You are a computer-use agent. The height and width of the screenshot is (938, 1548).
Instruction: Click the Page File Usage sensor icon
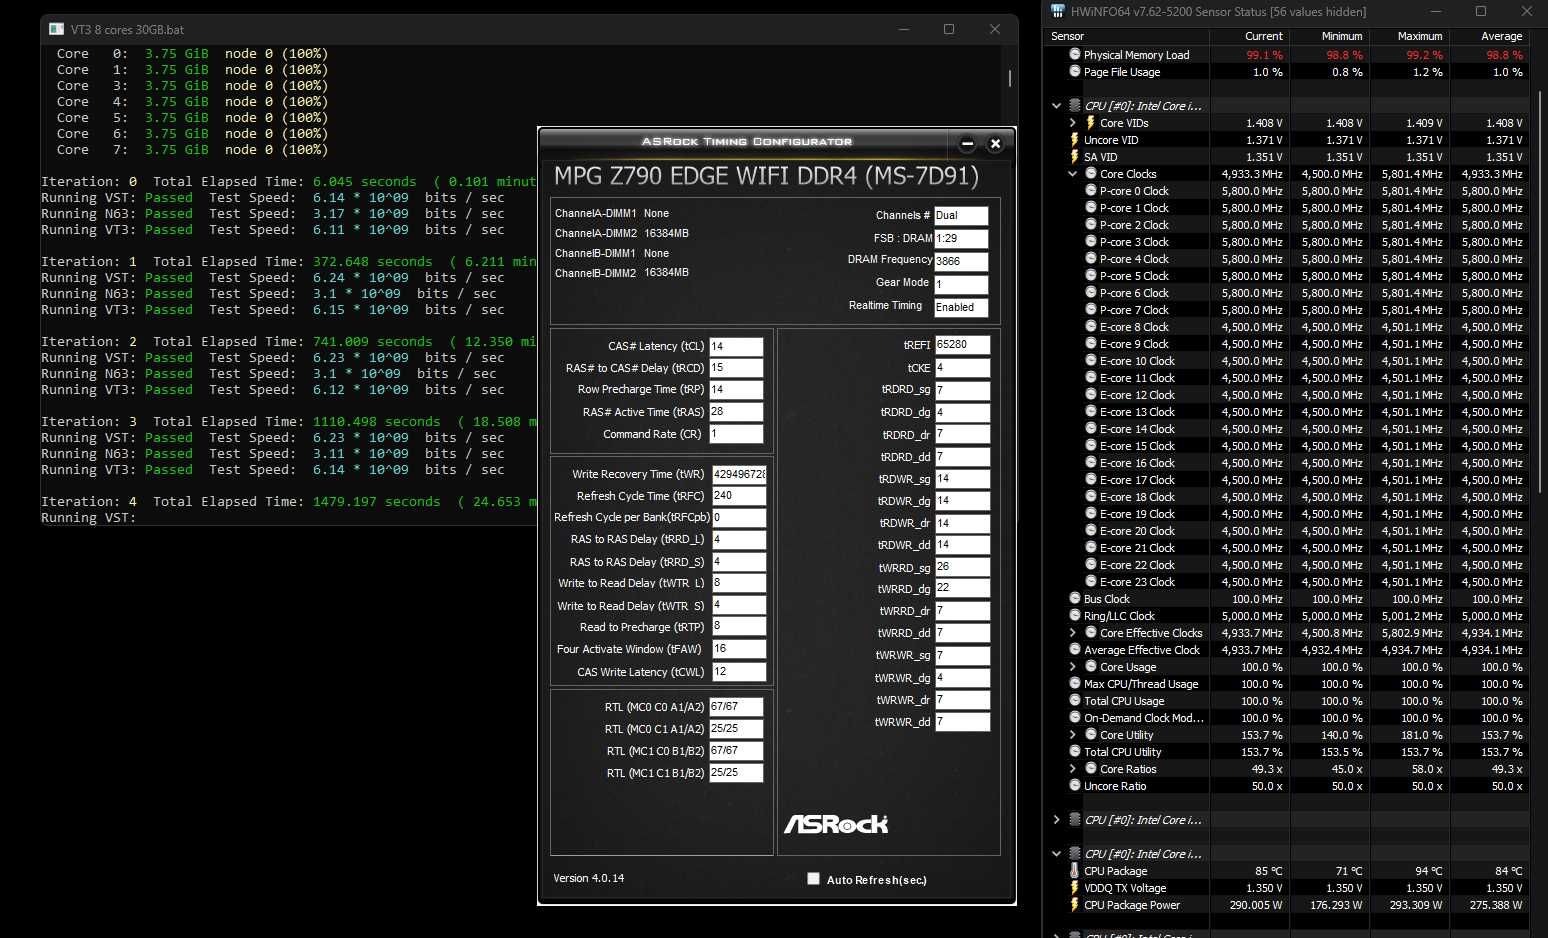(1075, 71)
